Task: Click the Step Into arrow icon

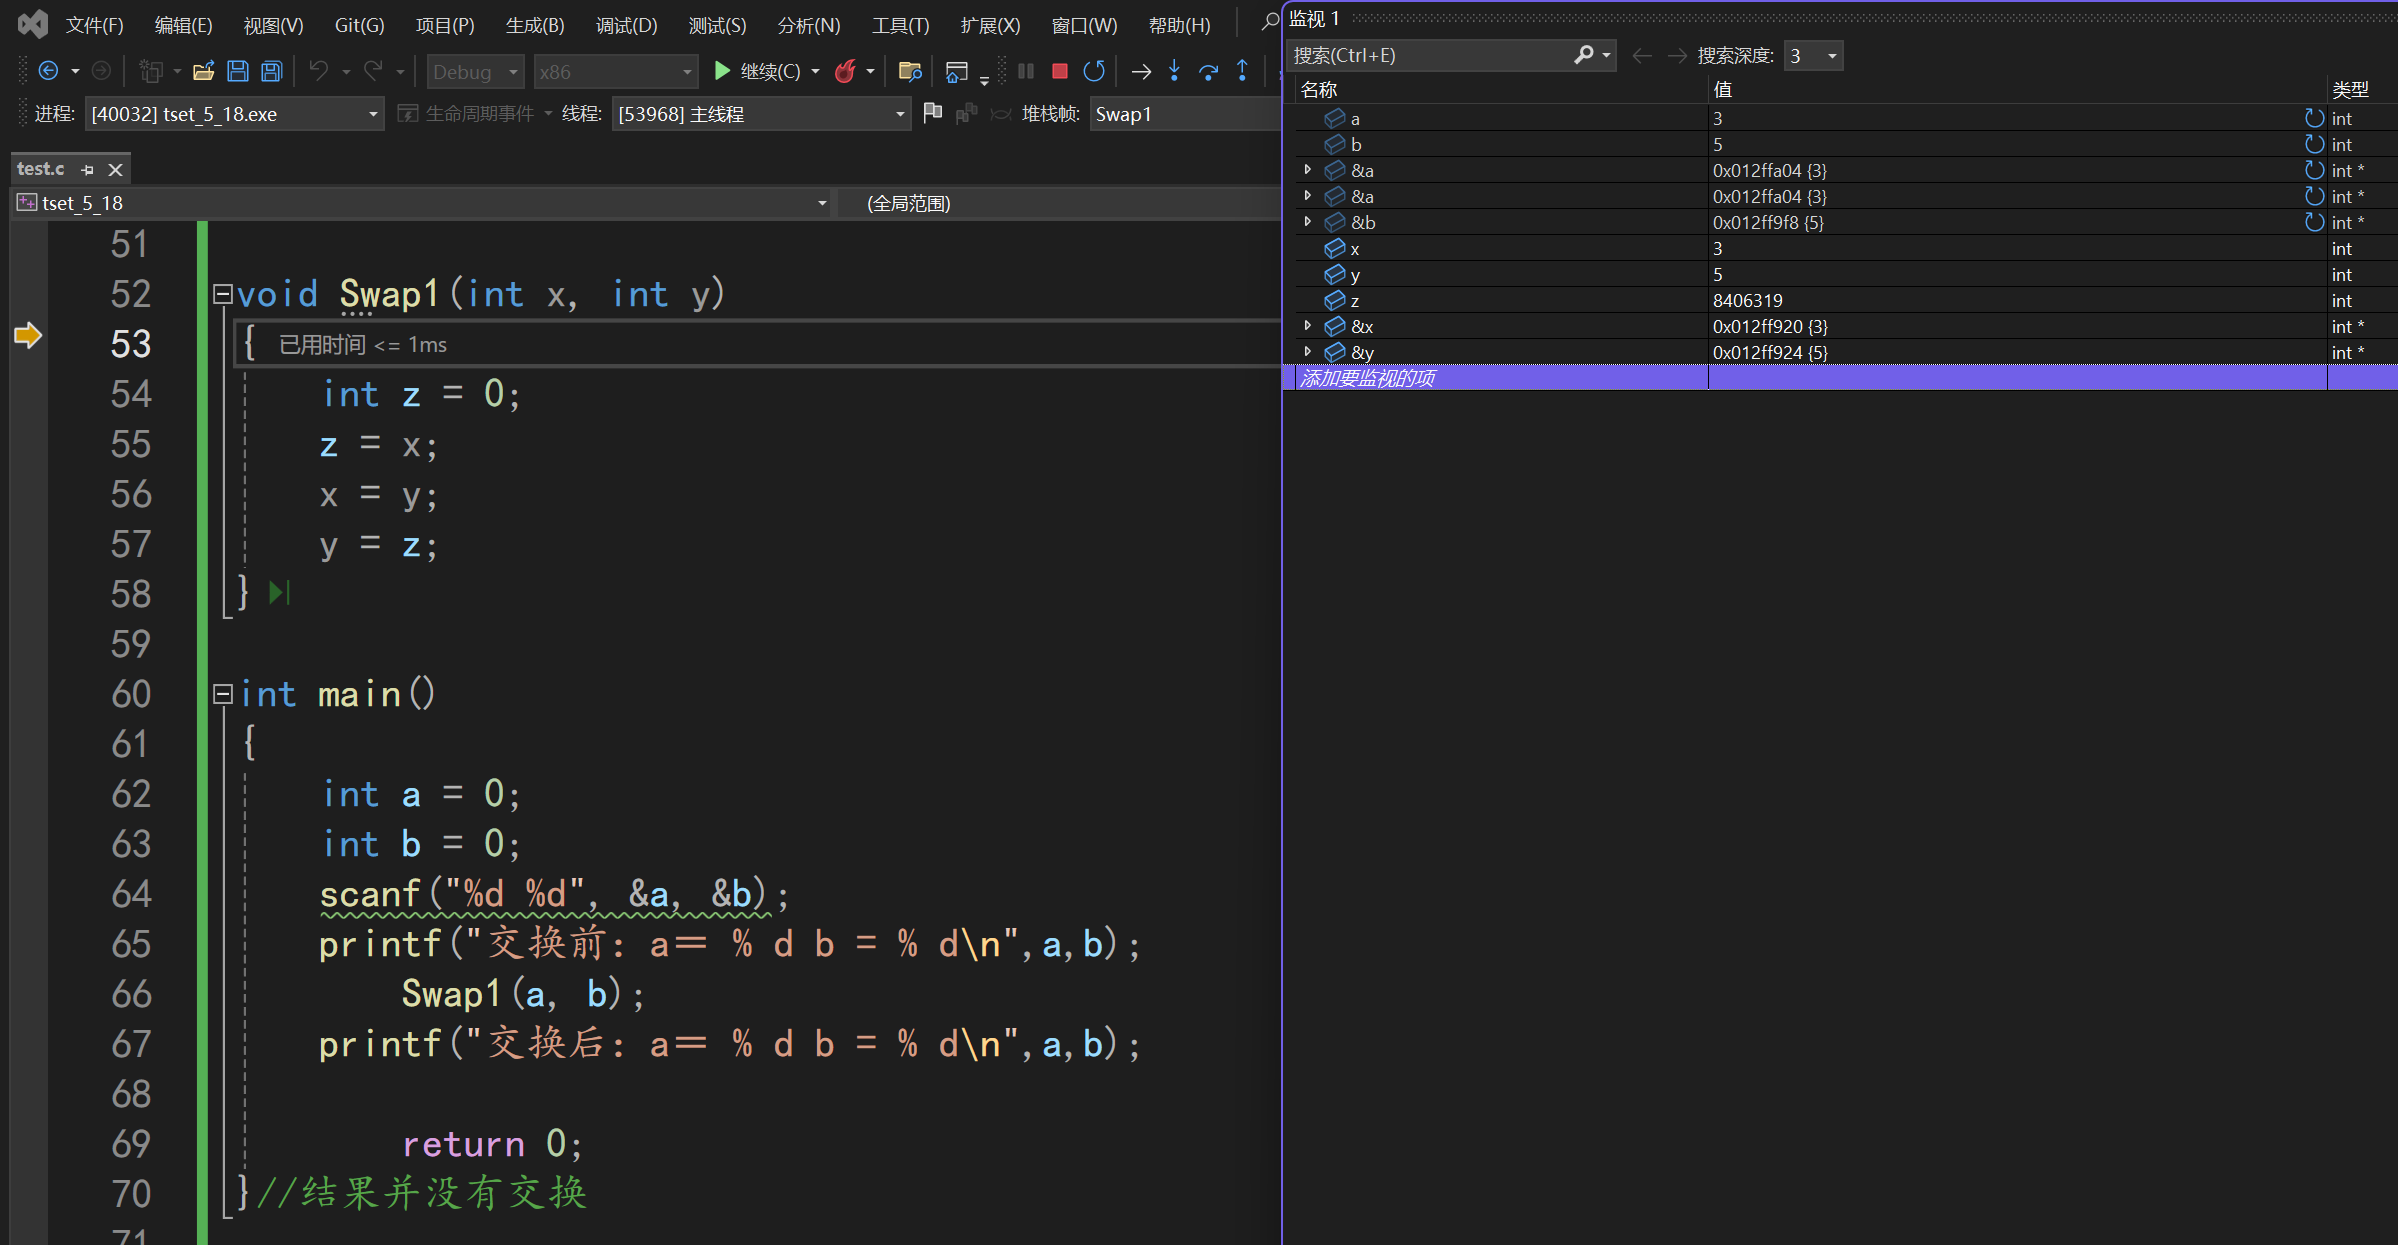Action: point(1175,71)
